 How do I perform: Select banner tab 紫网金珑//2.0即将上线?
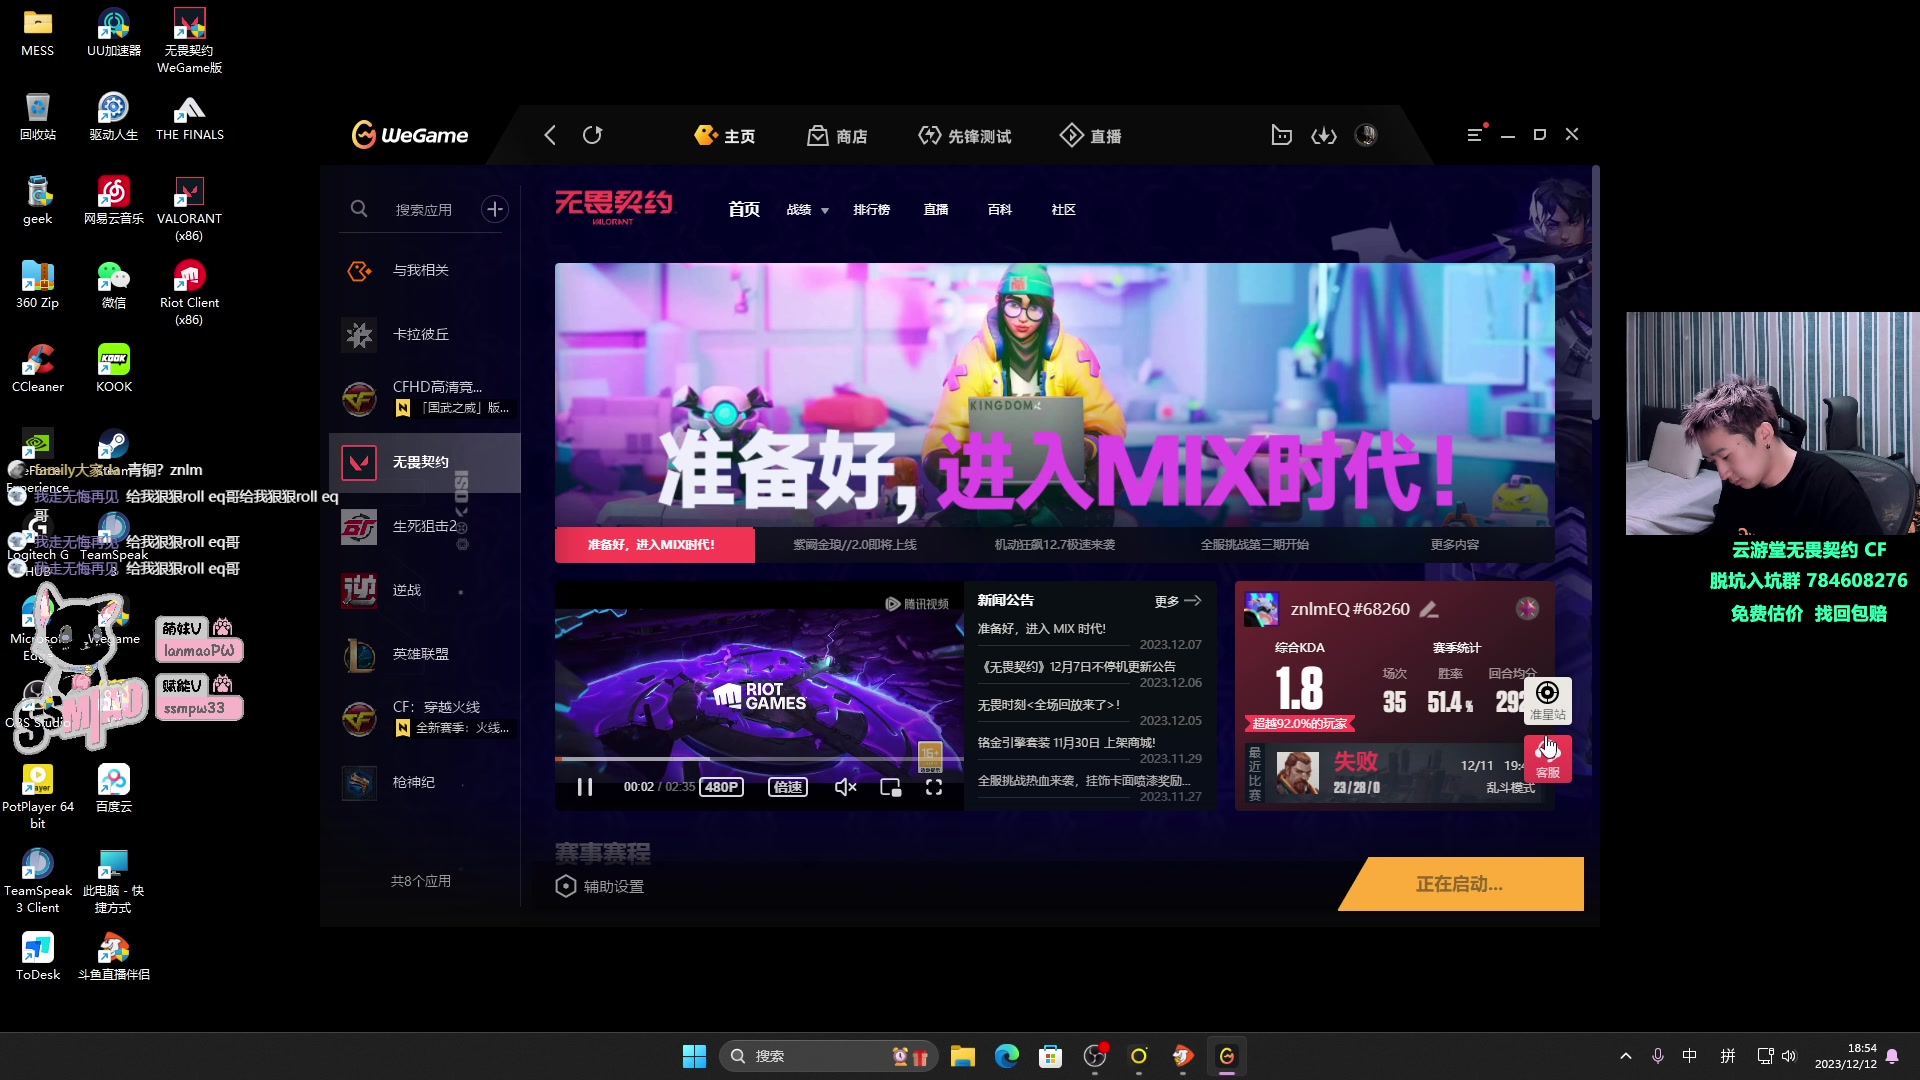tap(855, 545)
